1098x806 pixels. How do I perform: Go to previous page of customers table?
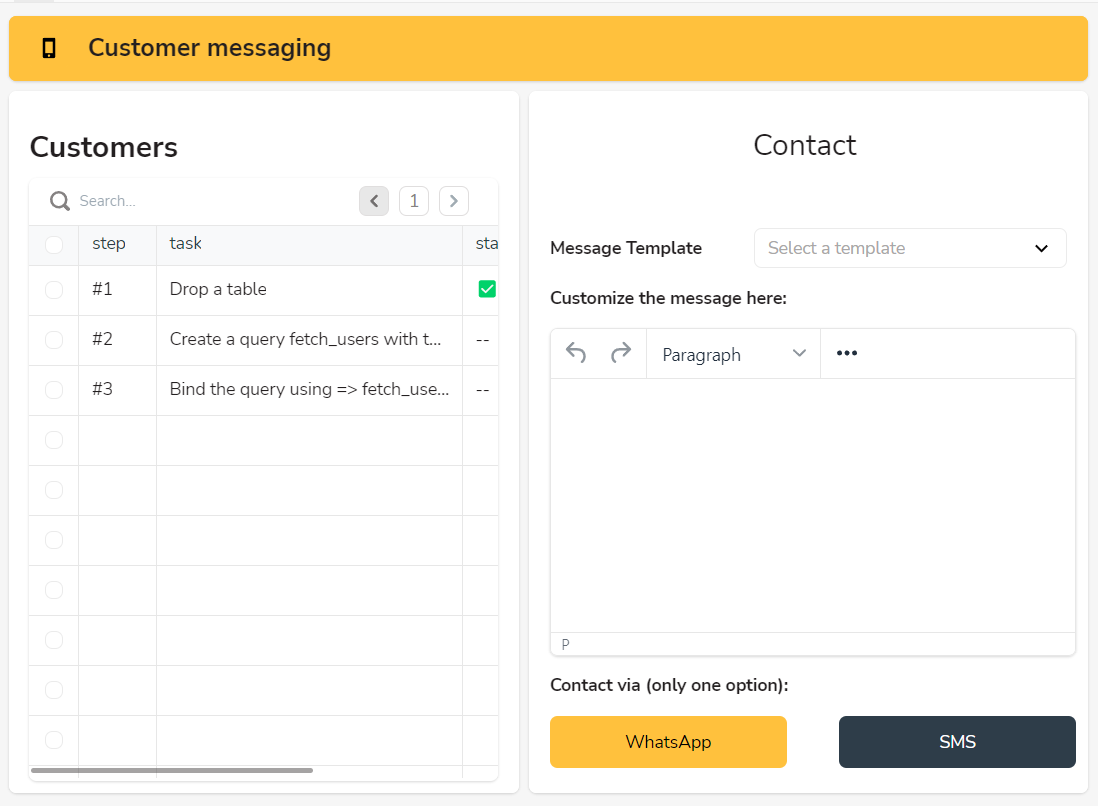pos(374,201)
